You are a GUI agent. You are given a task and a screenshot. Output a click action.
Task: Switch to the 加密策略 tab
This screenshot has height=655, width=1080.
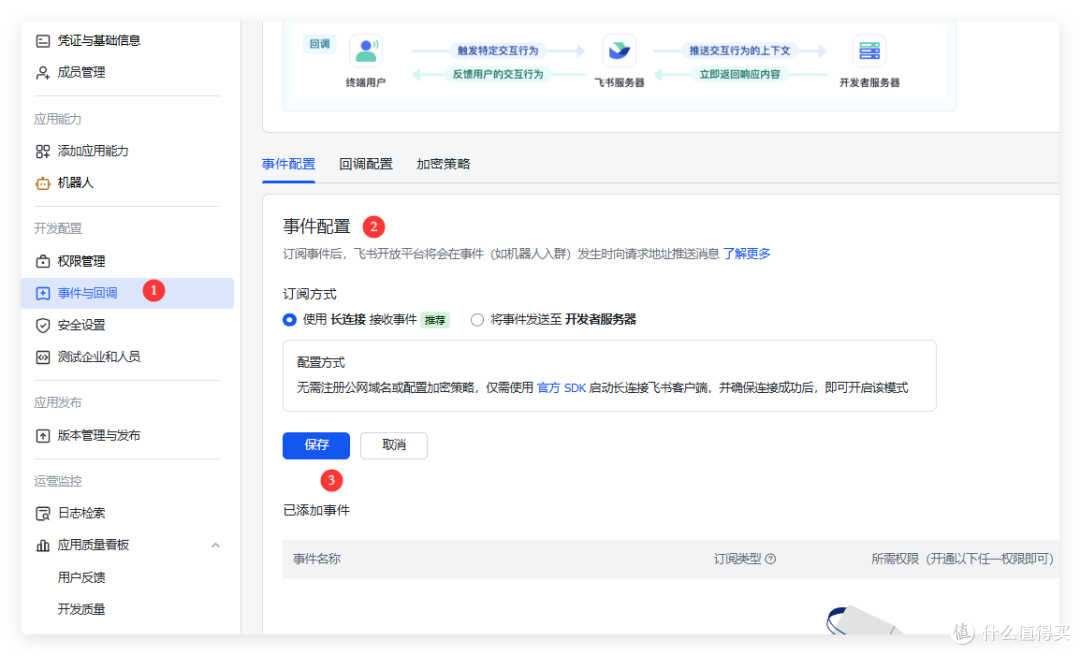pos(443,164)
